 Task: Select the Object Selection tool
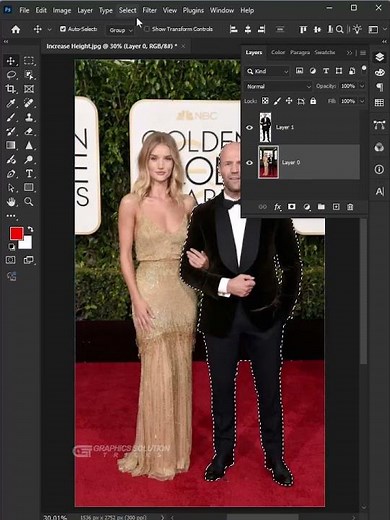point(29,75)
